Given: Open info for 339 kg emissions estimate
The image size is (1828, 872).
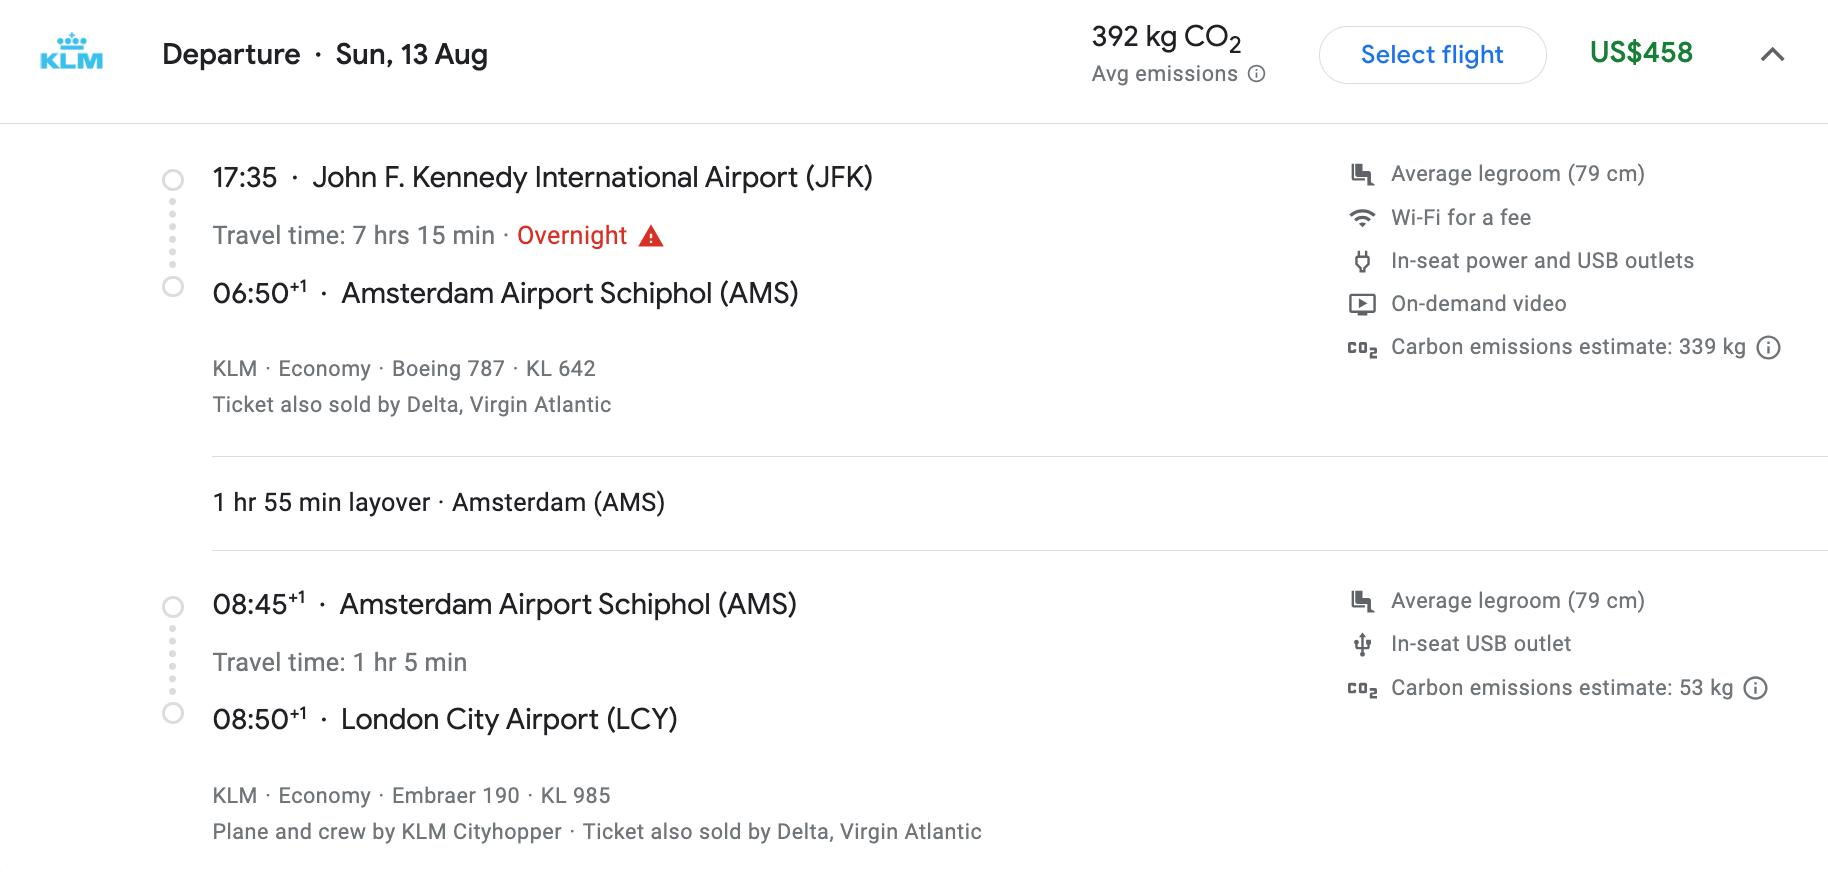Looking at the screenshot, I should point(1769,347).
